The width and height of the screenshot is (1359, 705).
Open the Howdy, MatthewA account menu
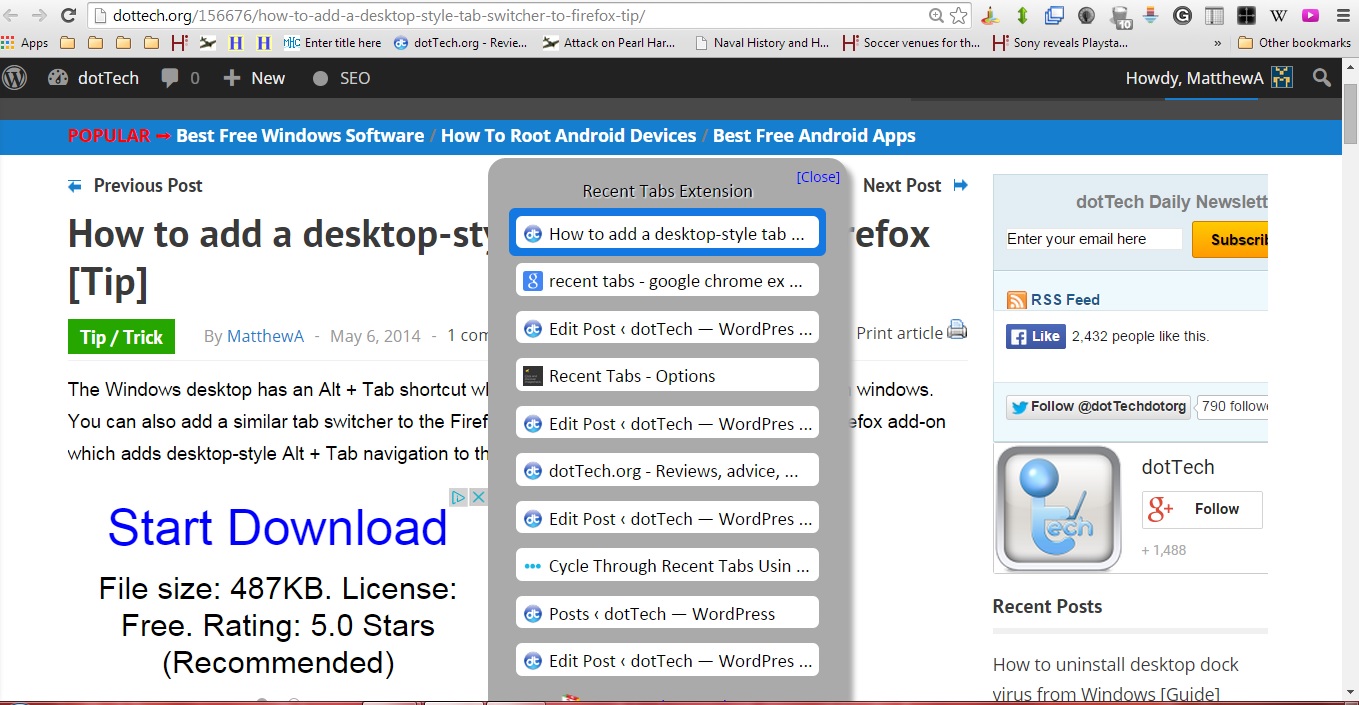1209,78
